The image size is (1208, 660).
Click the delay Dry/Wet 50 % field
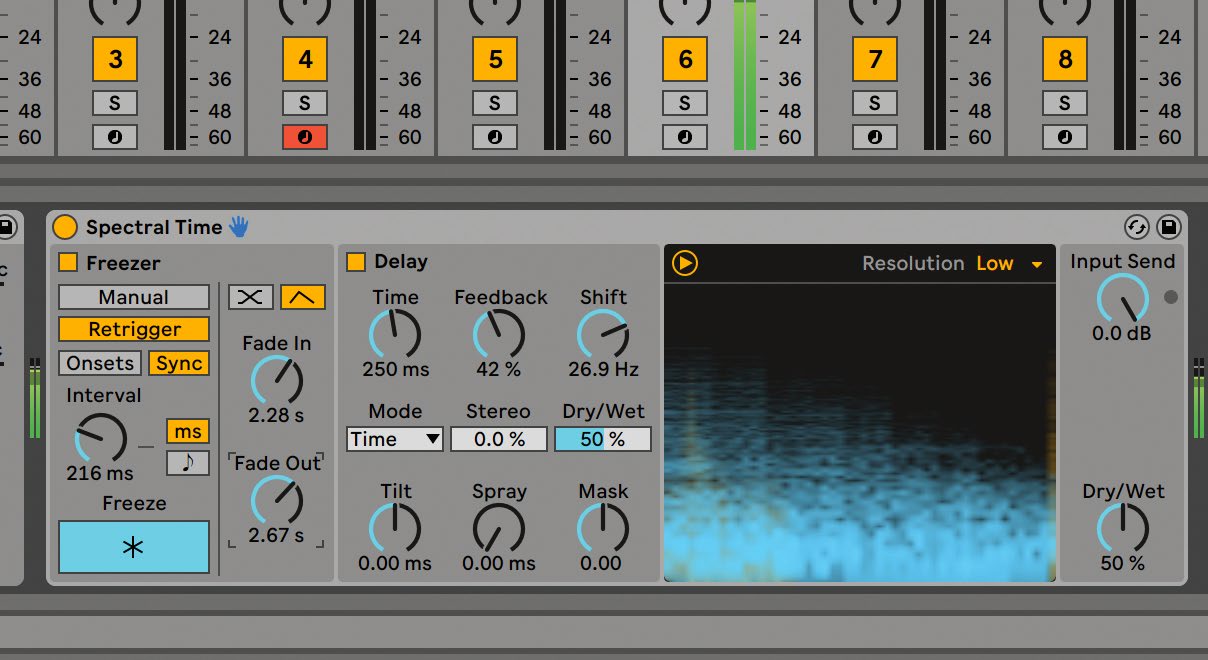coord(603,439)
